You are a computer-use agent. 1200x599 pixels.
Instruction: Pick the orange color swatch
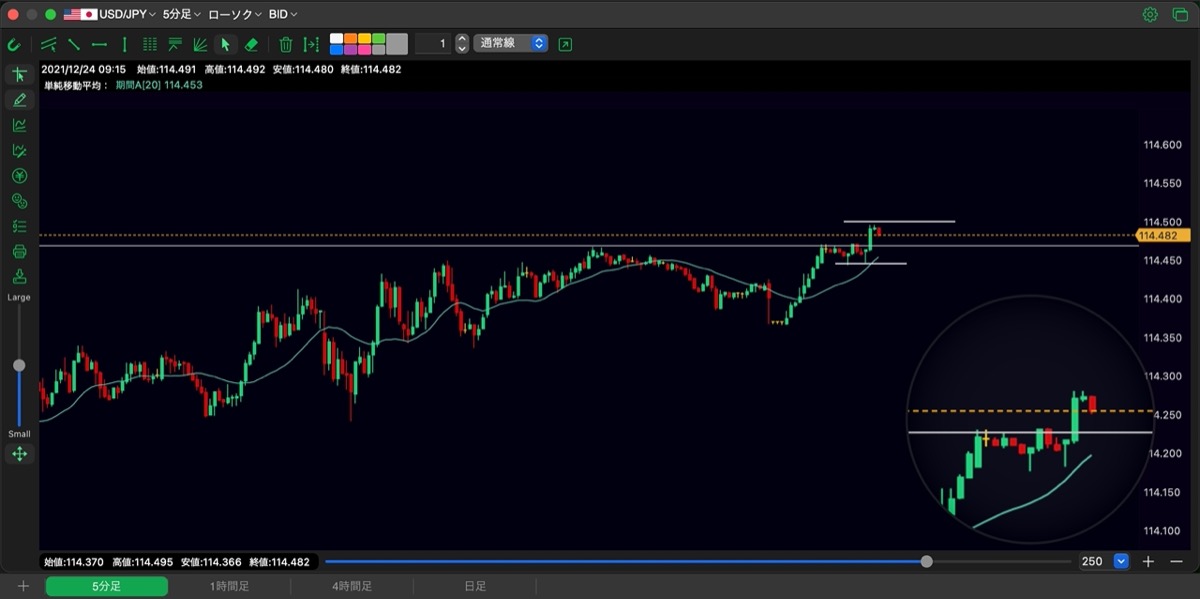coord(350,39)
